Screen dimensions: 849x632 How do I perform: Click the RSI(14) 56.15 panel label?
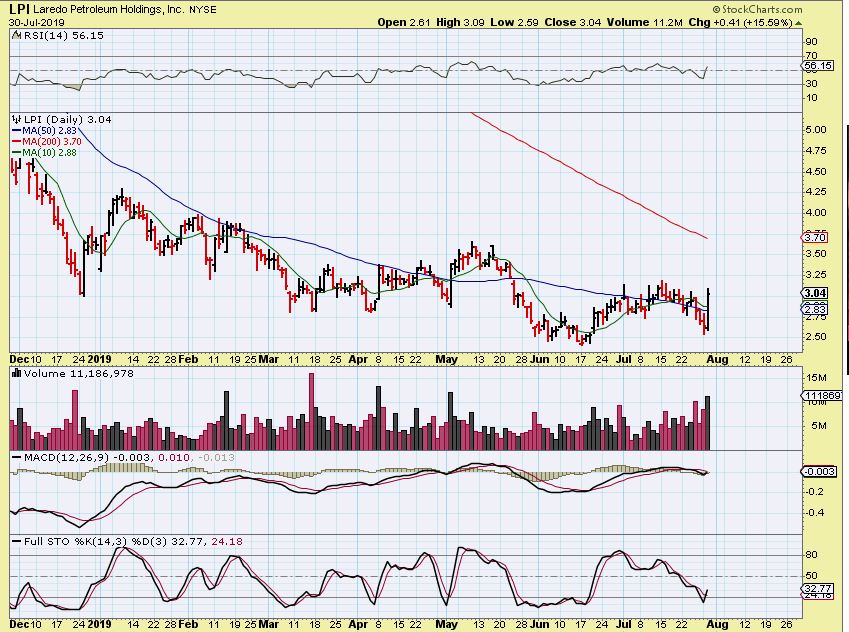pyautogui.click(x=63, y=36)
